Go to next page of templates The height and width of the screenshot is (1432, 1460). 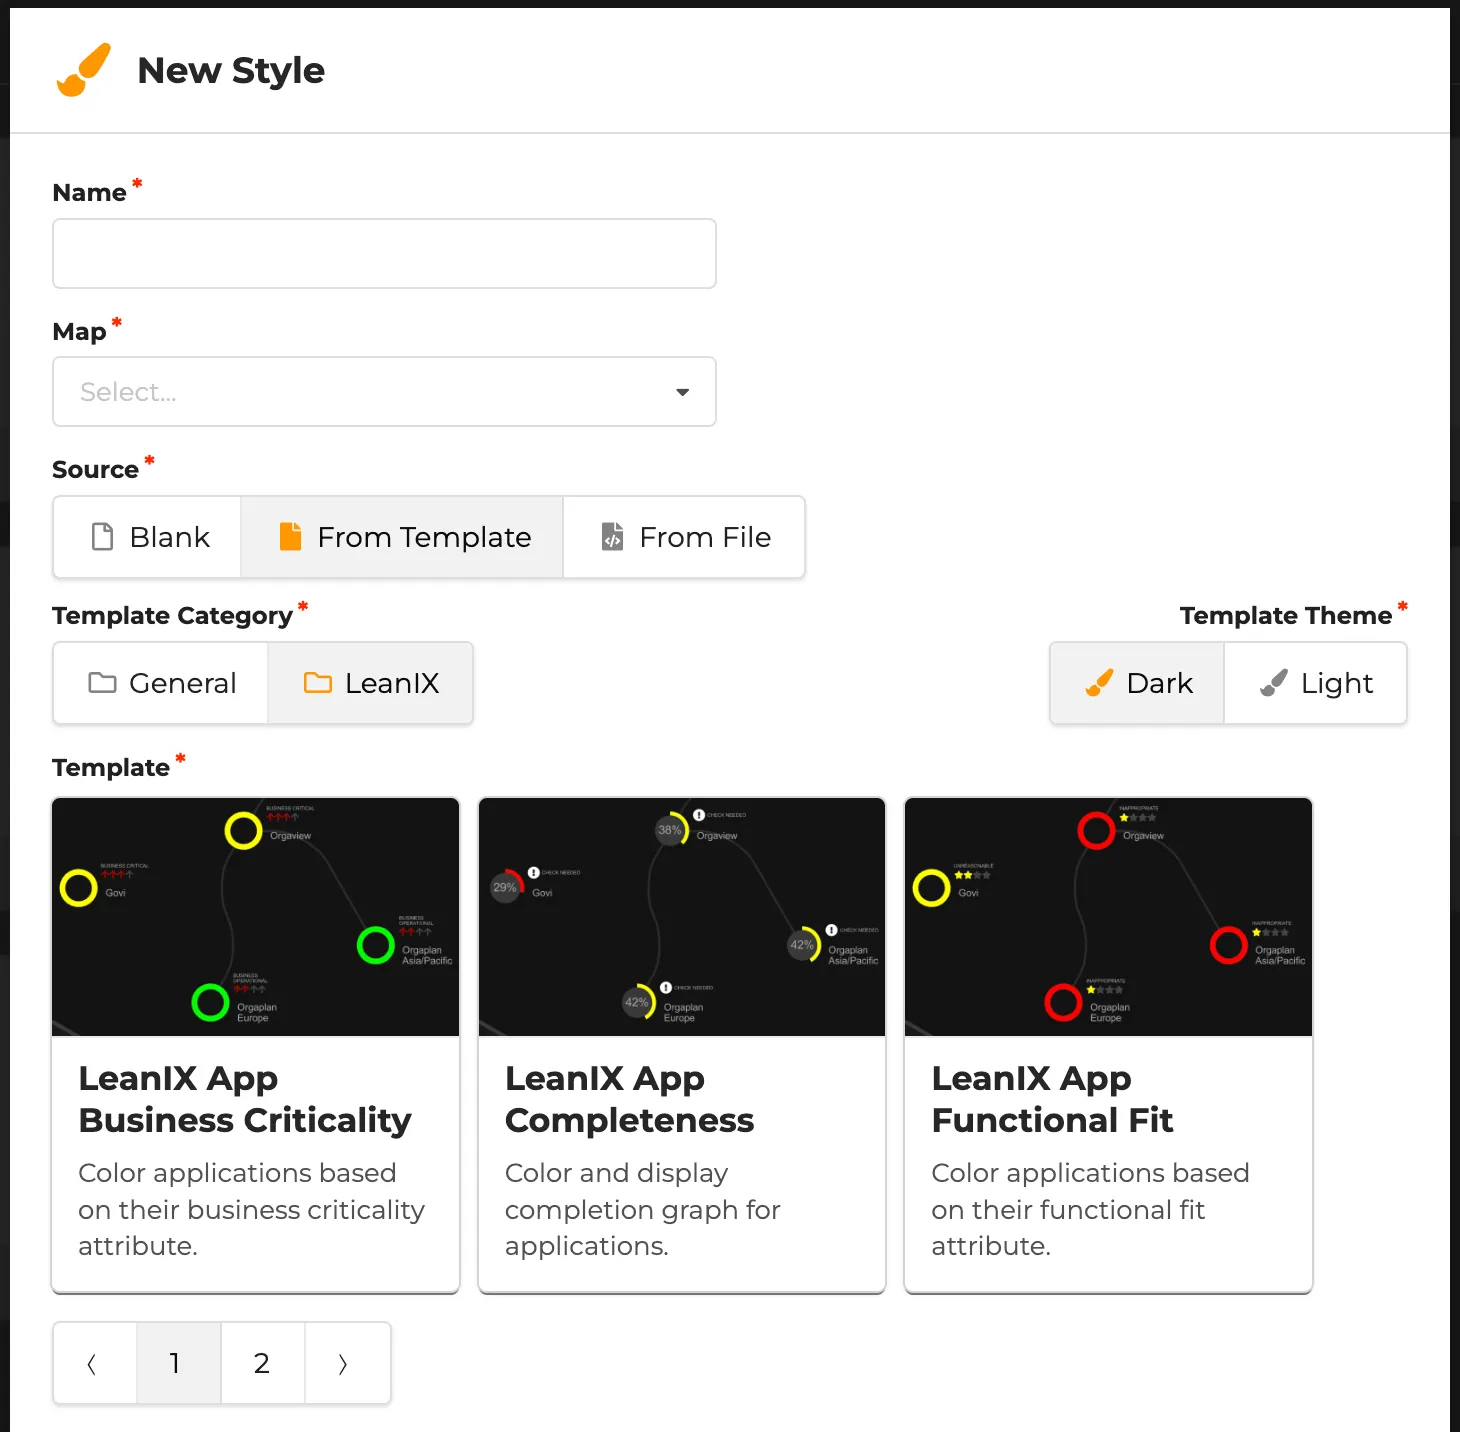pyautogui.click(x=347, y=1363)
